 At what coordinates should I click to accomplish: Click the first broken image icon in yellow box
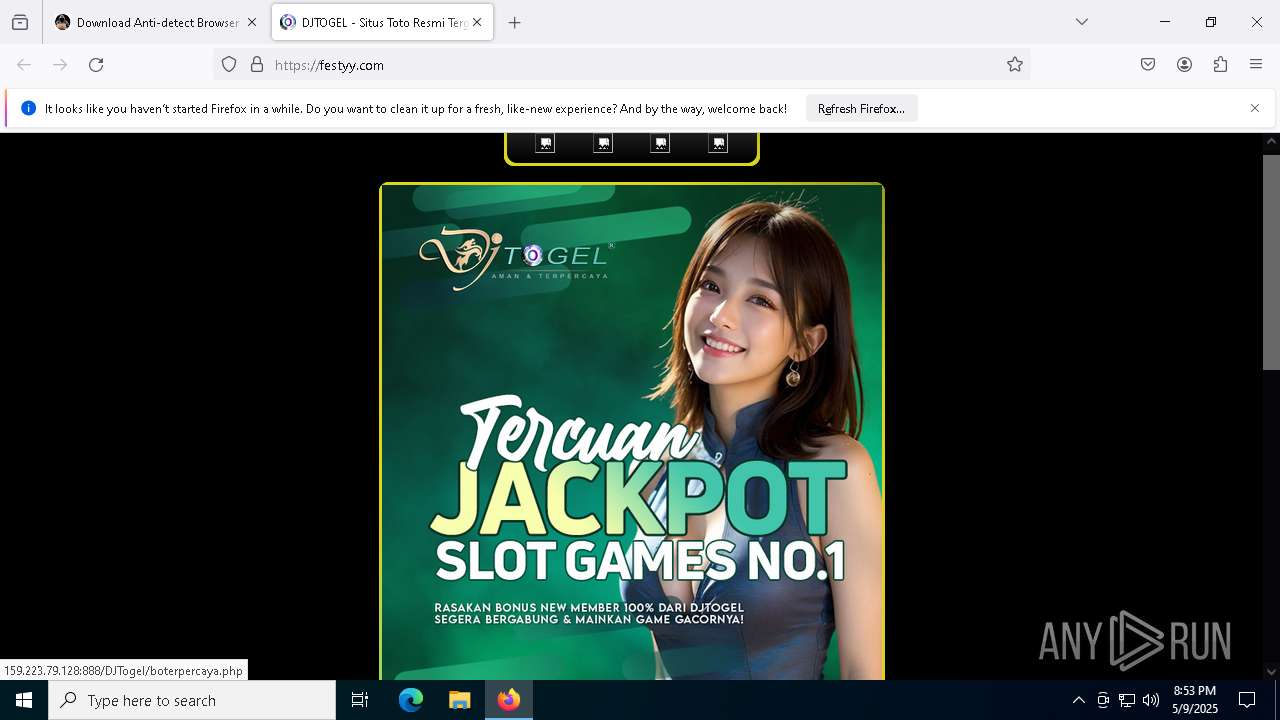tap(545, 143)
